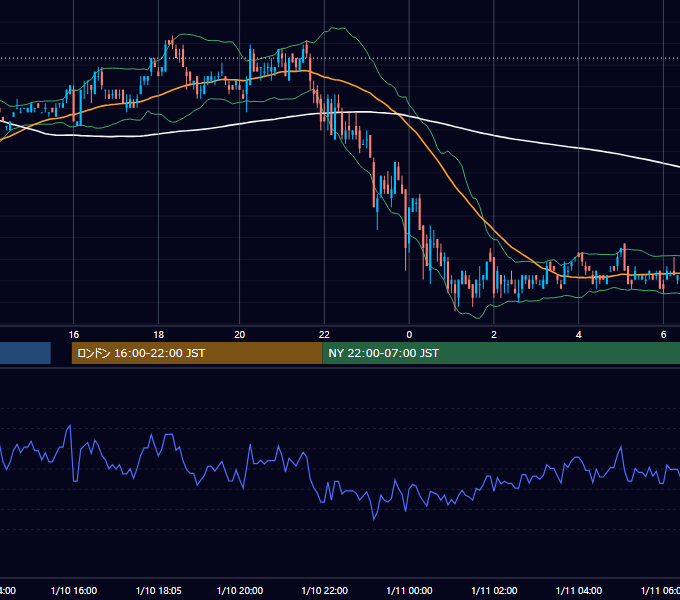Select the ロンドン 16:00-22:00 JST session bar

click(x=197, y=353)
